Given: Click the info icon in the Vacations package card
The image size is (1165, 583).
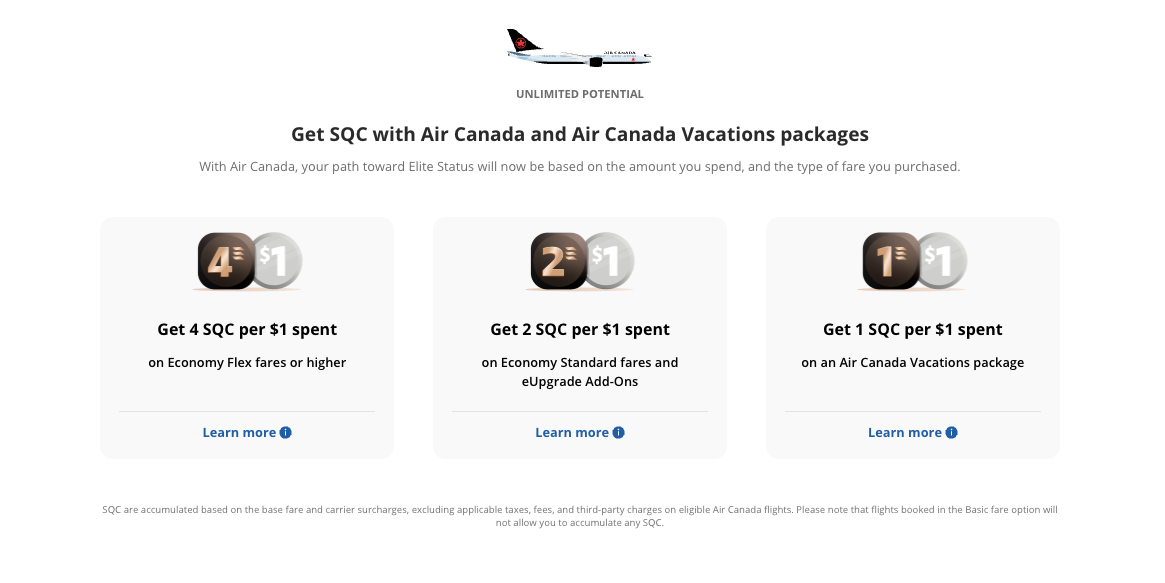Looking at the screenshot, I should click(x=951, y=432).
